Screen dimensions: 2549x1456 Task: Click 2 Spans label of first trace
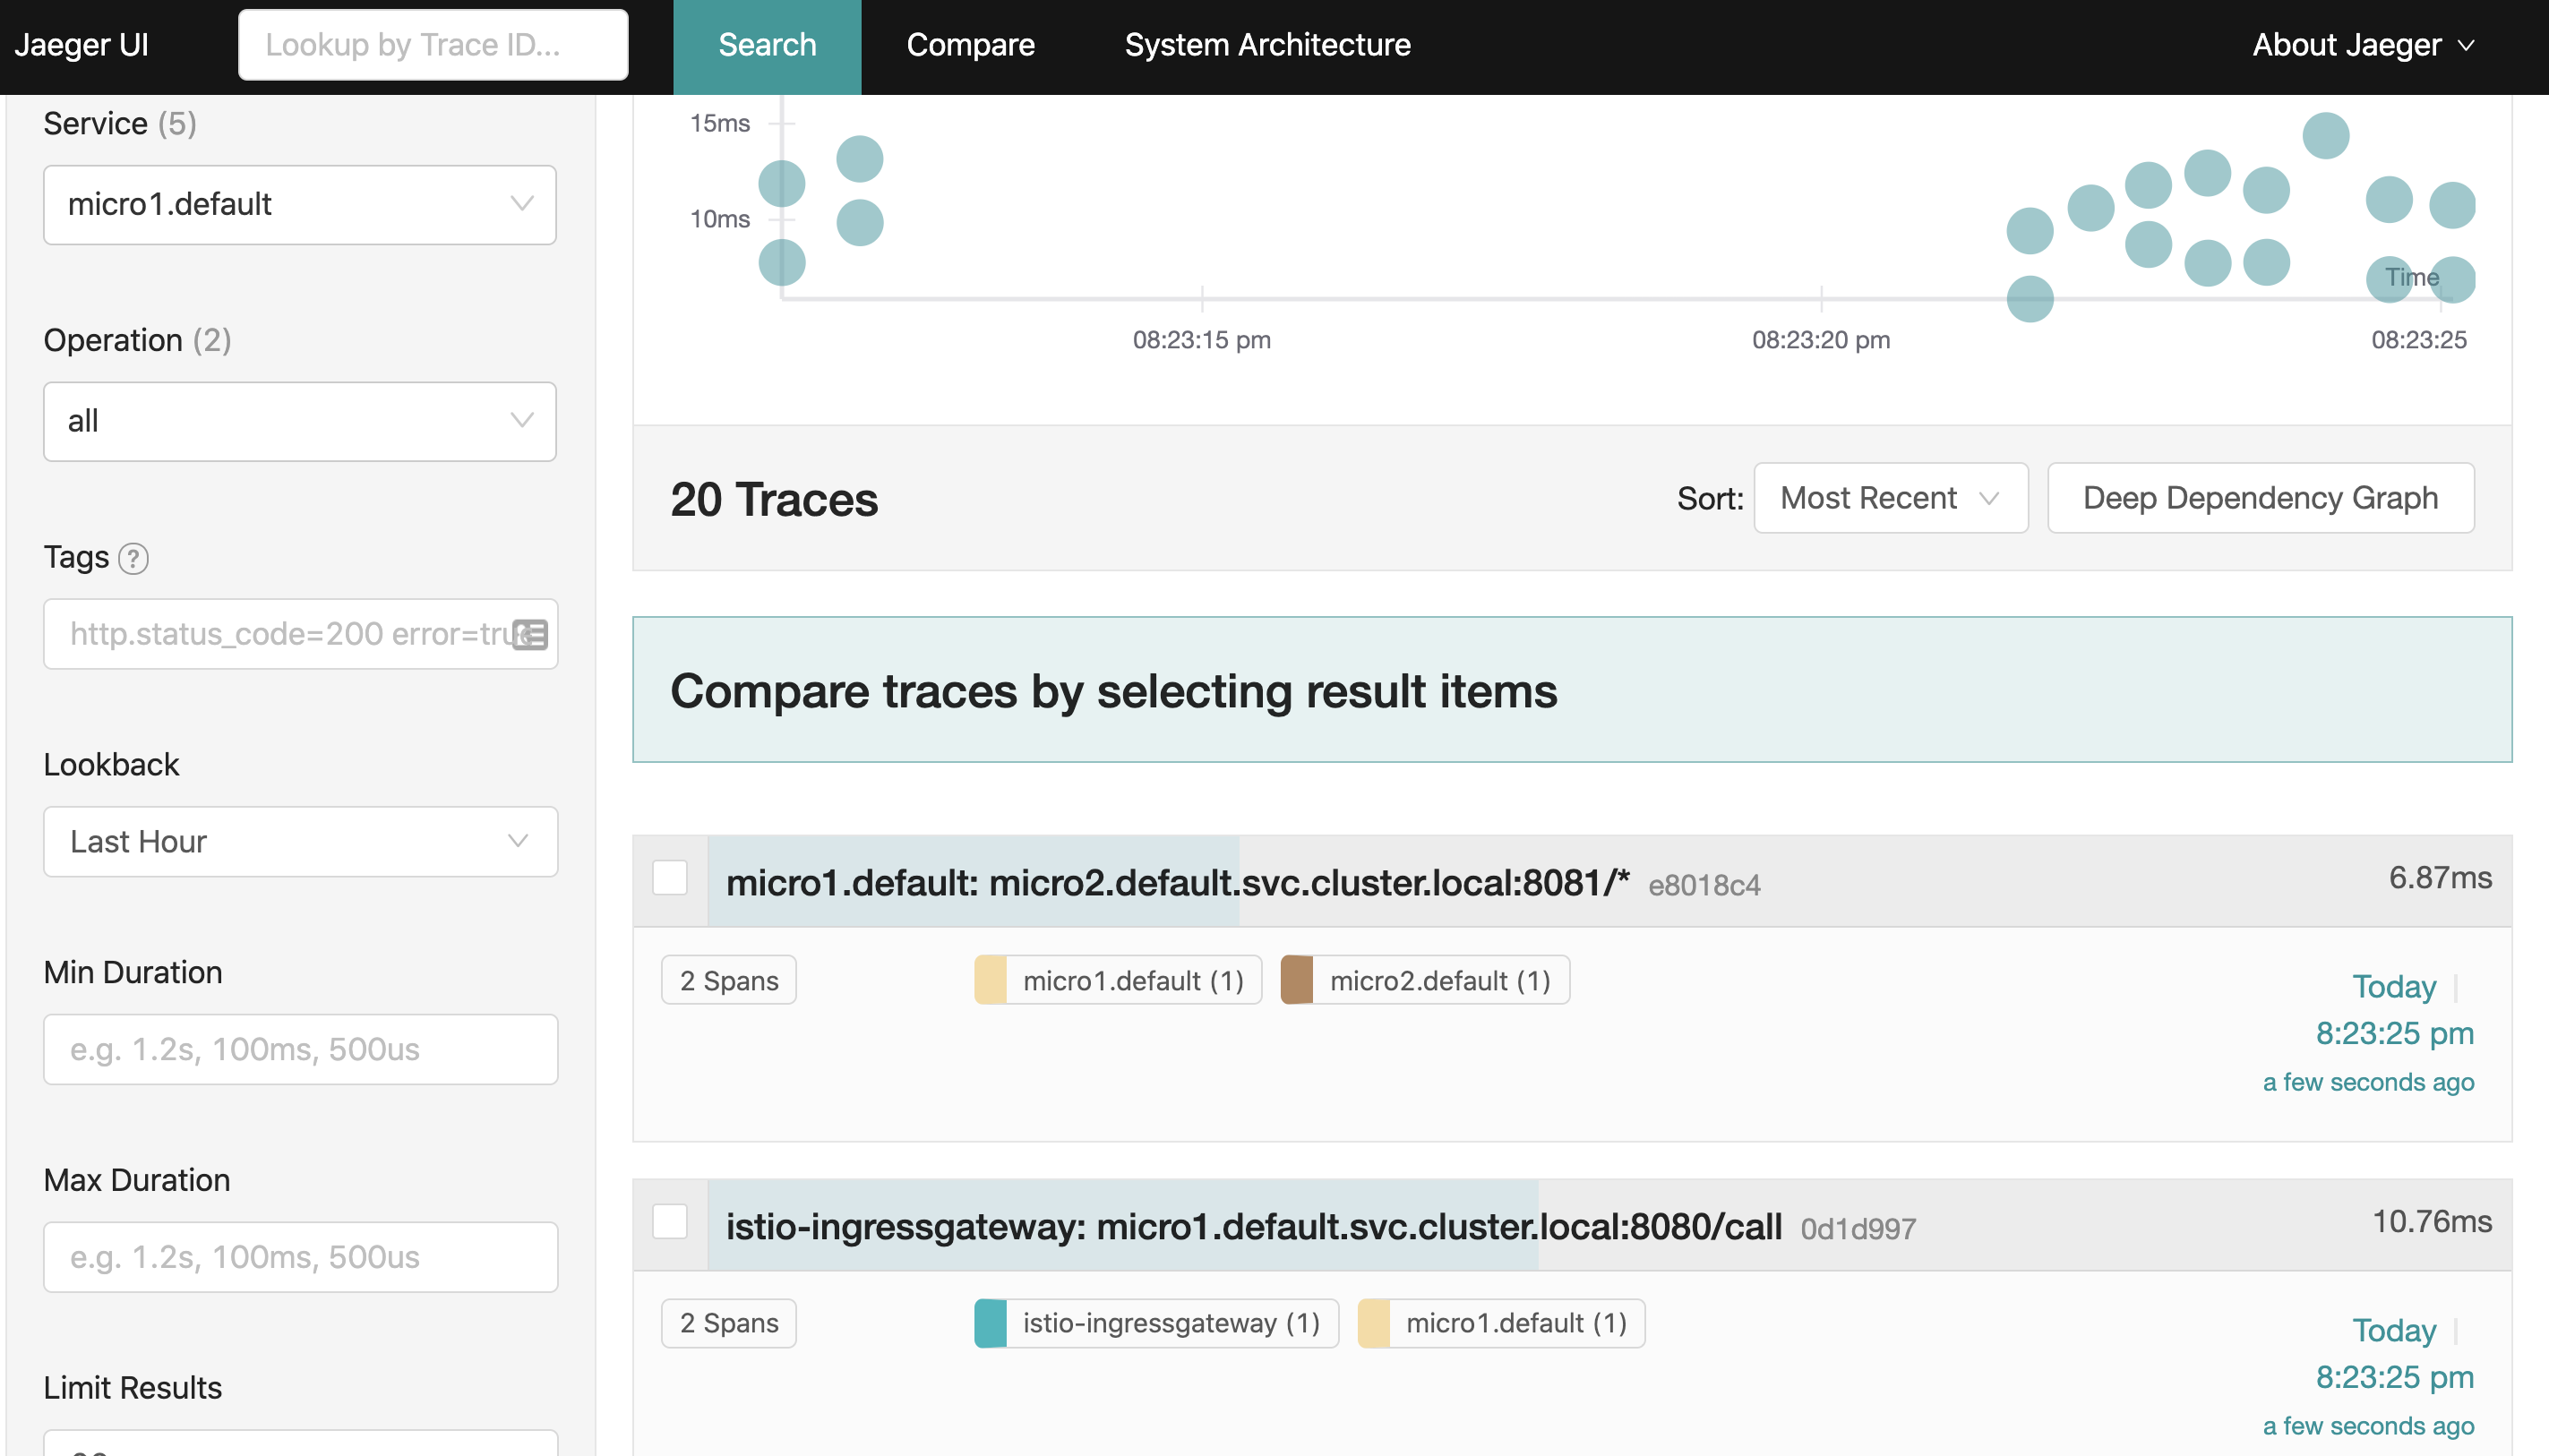pyautogui.click(x=729, y=980)
